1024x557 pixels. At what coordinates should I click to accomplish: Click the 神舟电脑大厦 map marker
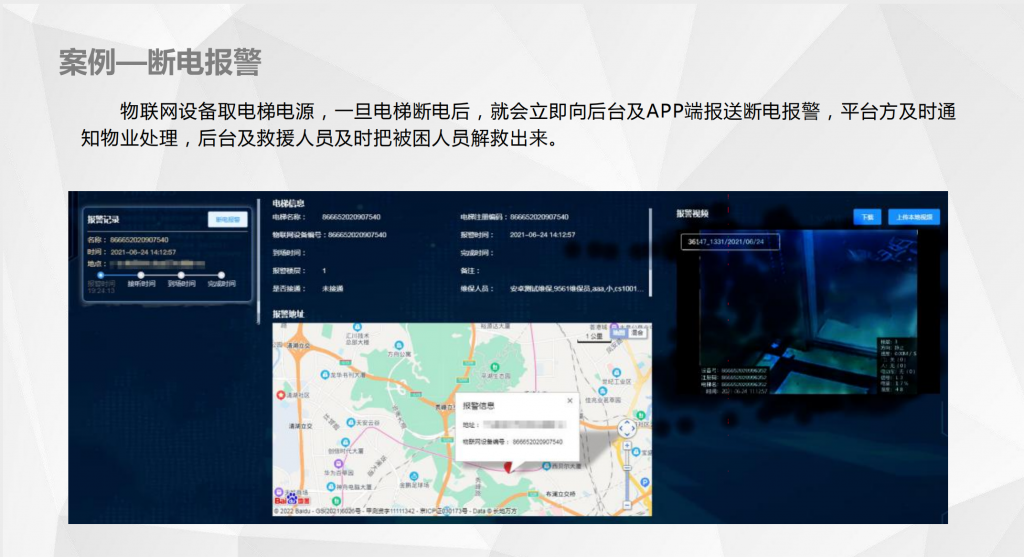click(x=330, y=486)
